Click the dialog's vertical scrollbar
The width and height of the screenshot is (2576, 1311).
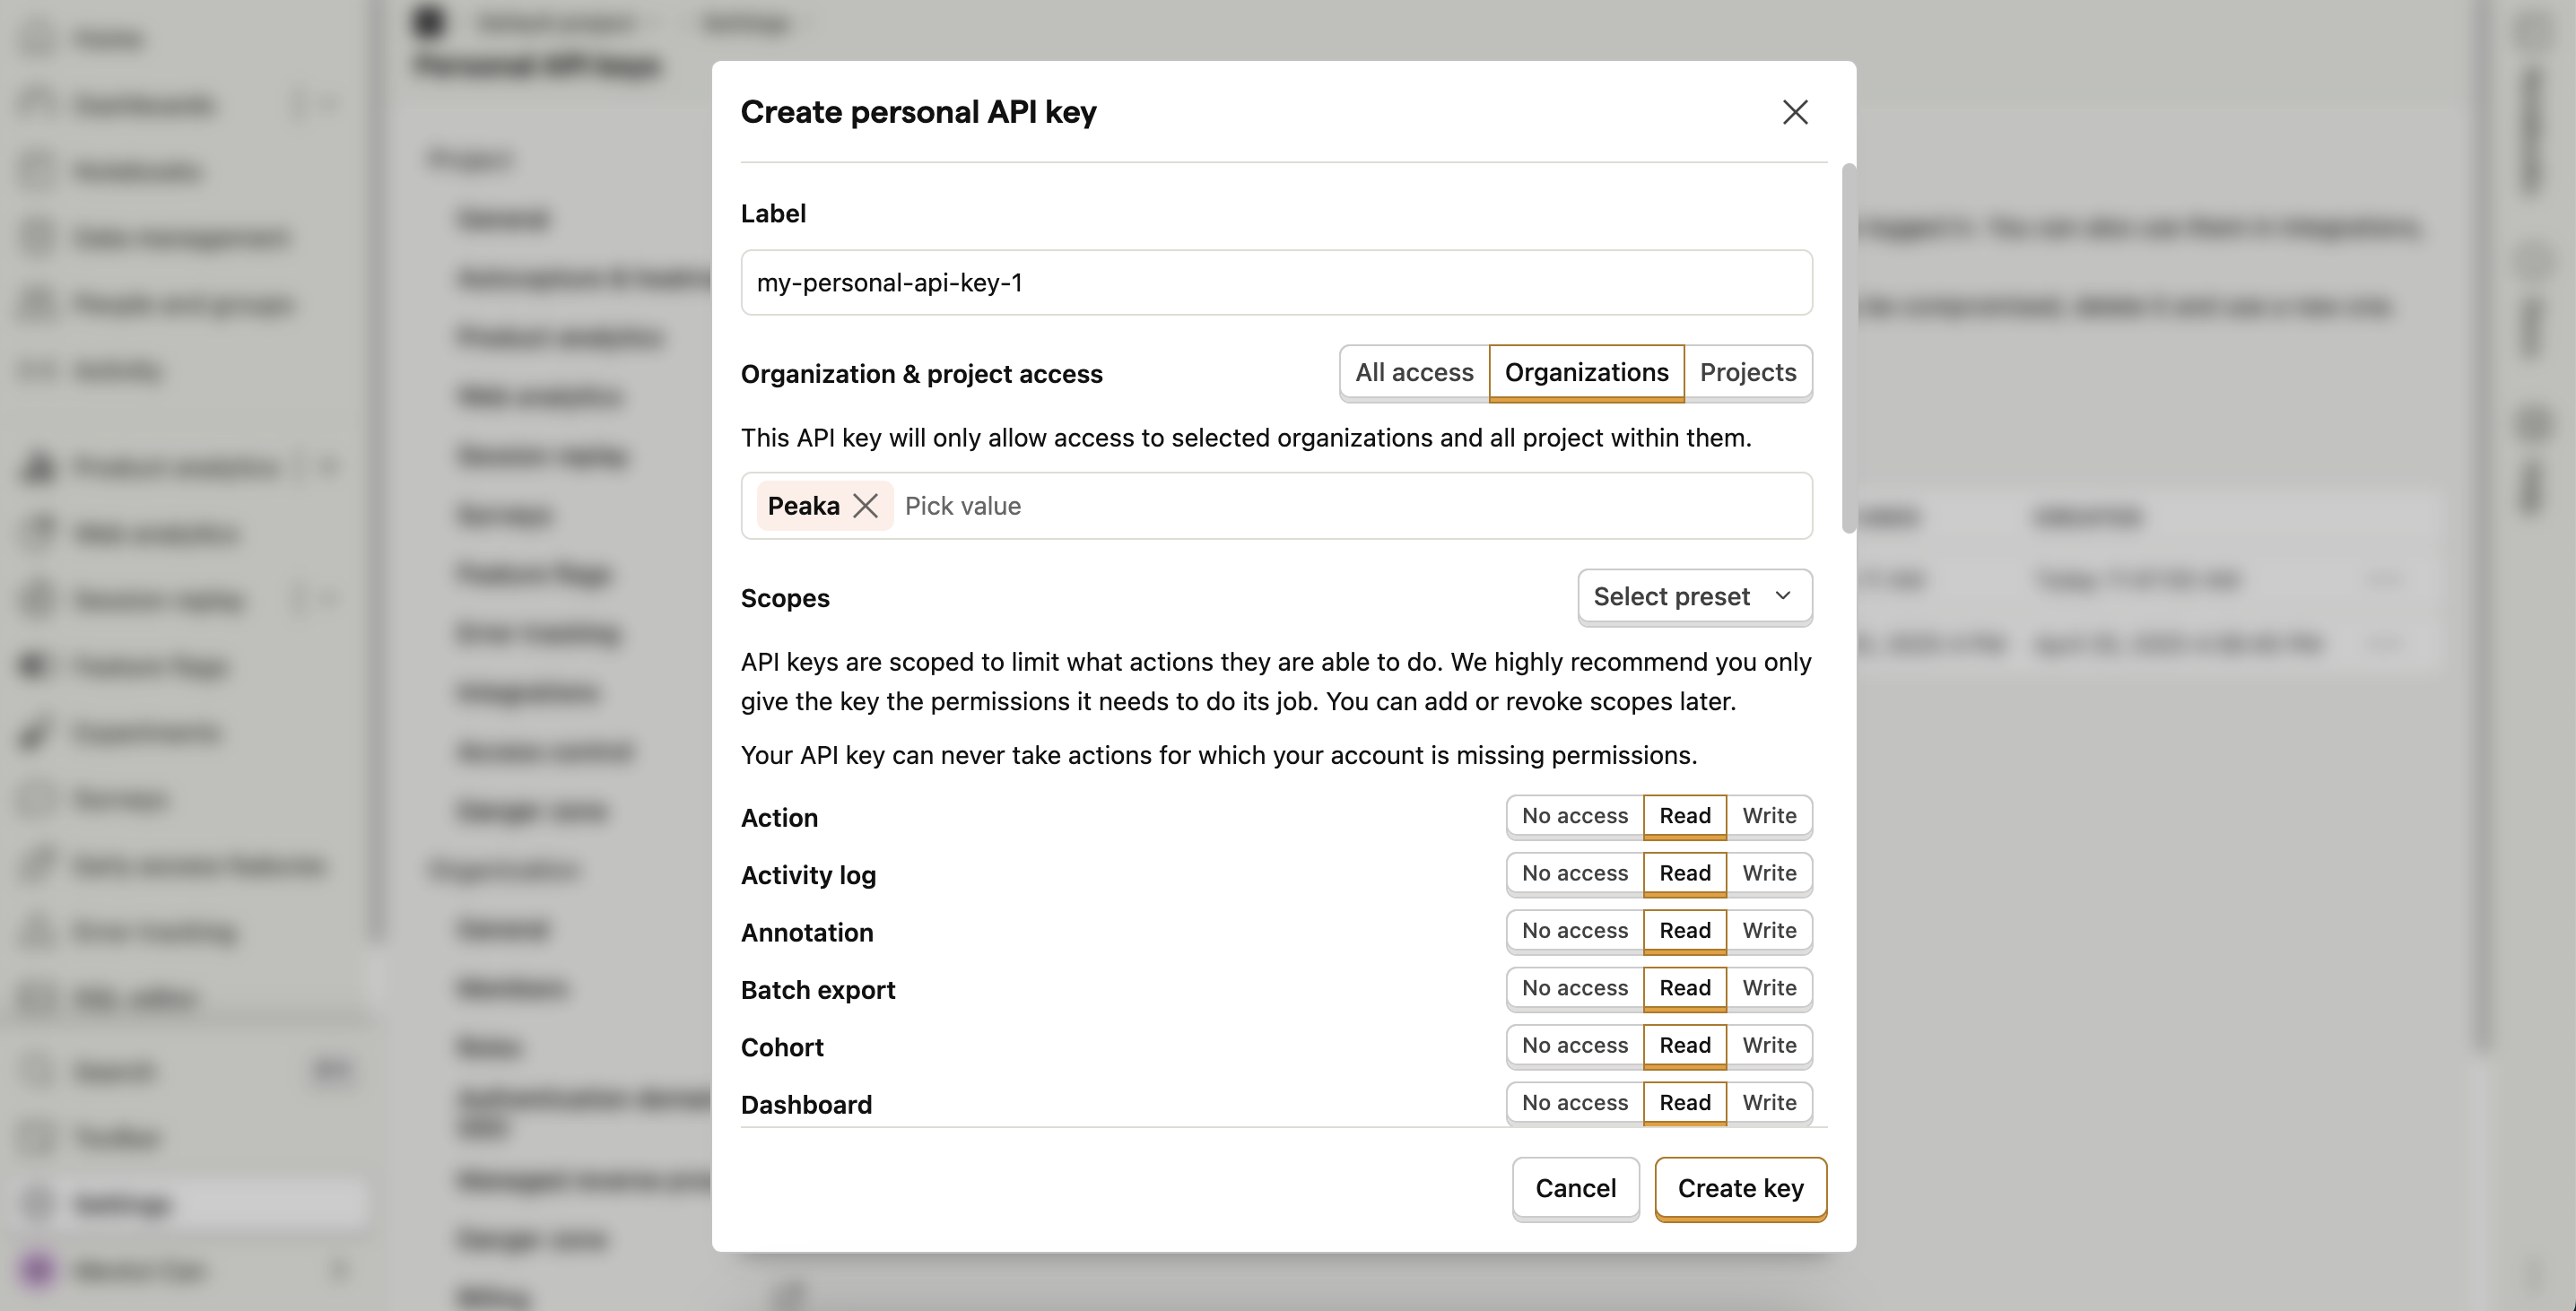tap(1848, 348)
